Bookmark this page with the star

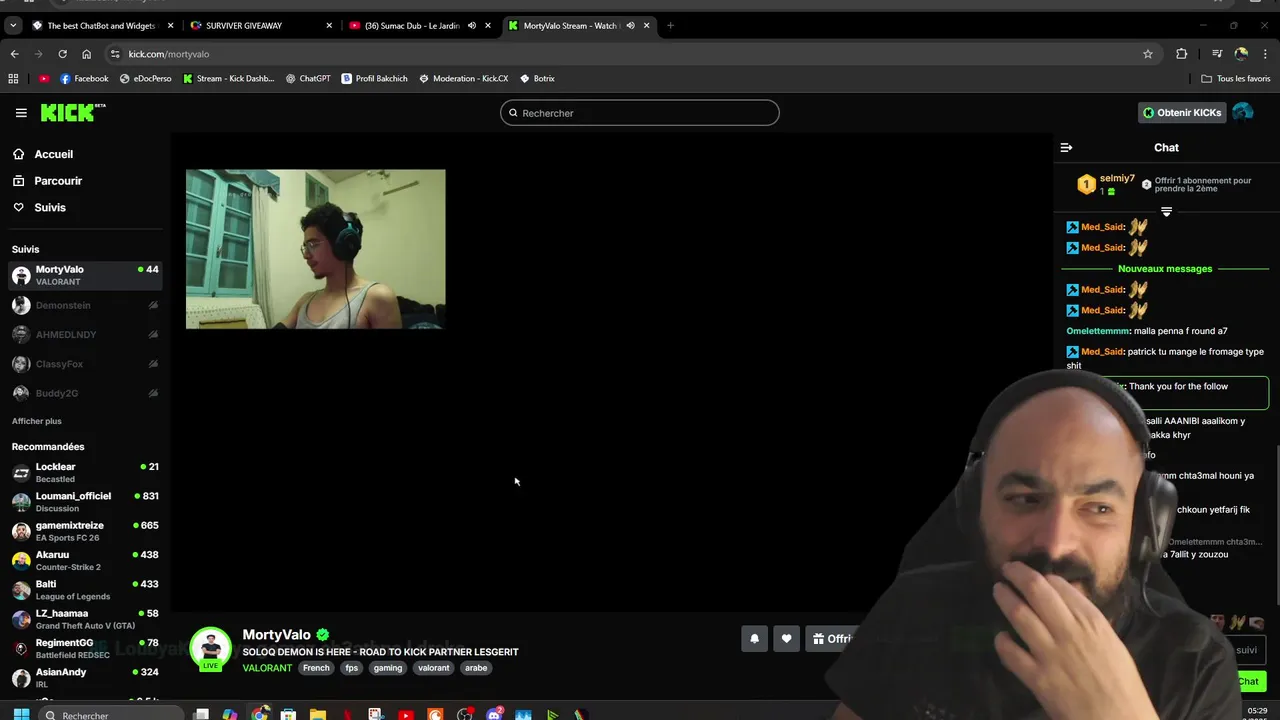pos(1148,54)
